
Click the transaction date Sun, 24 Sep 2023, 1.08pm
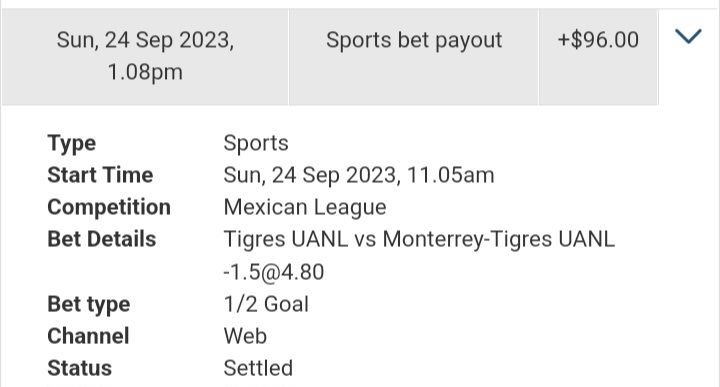[145, 56]
